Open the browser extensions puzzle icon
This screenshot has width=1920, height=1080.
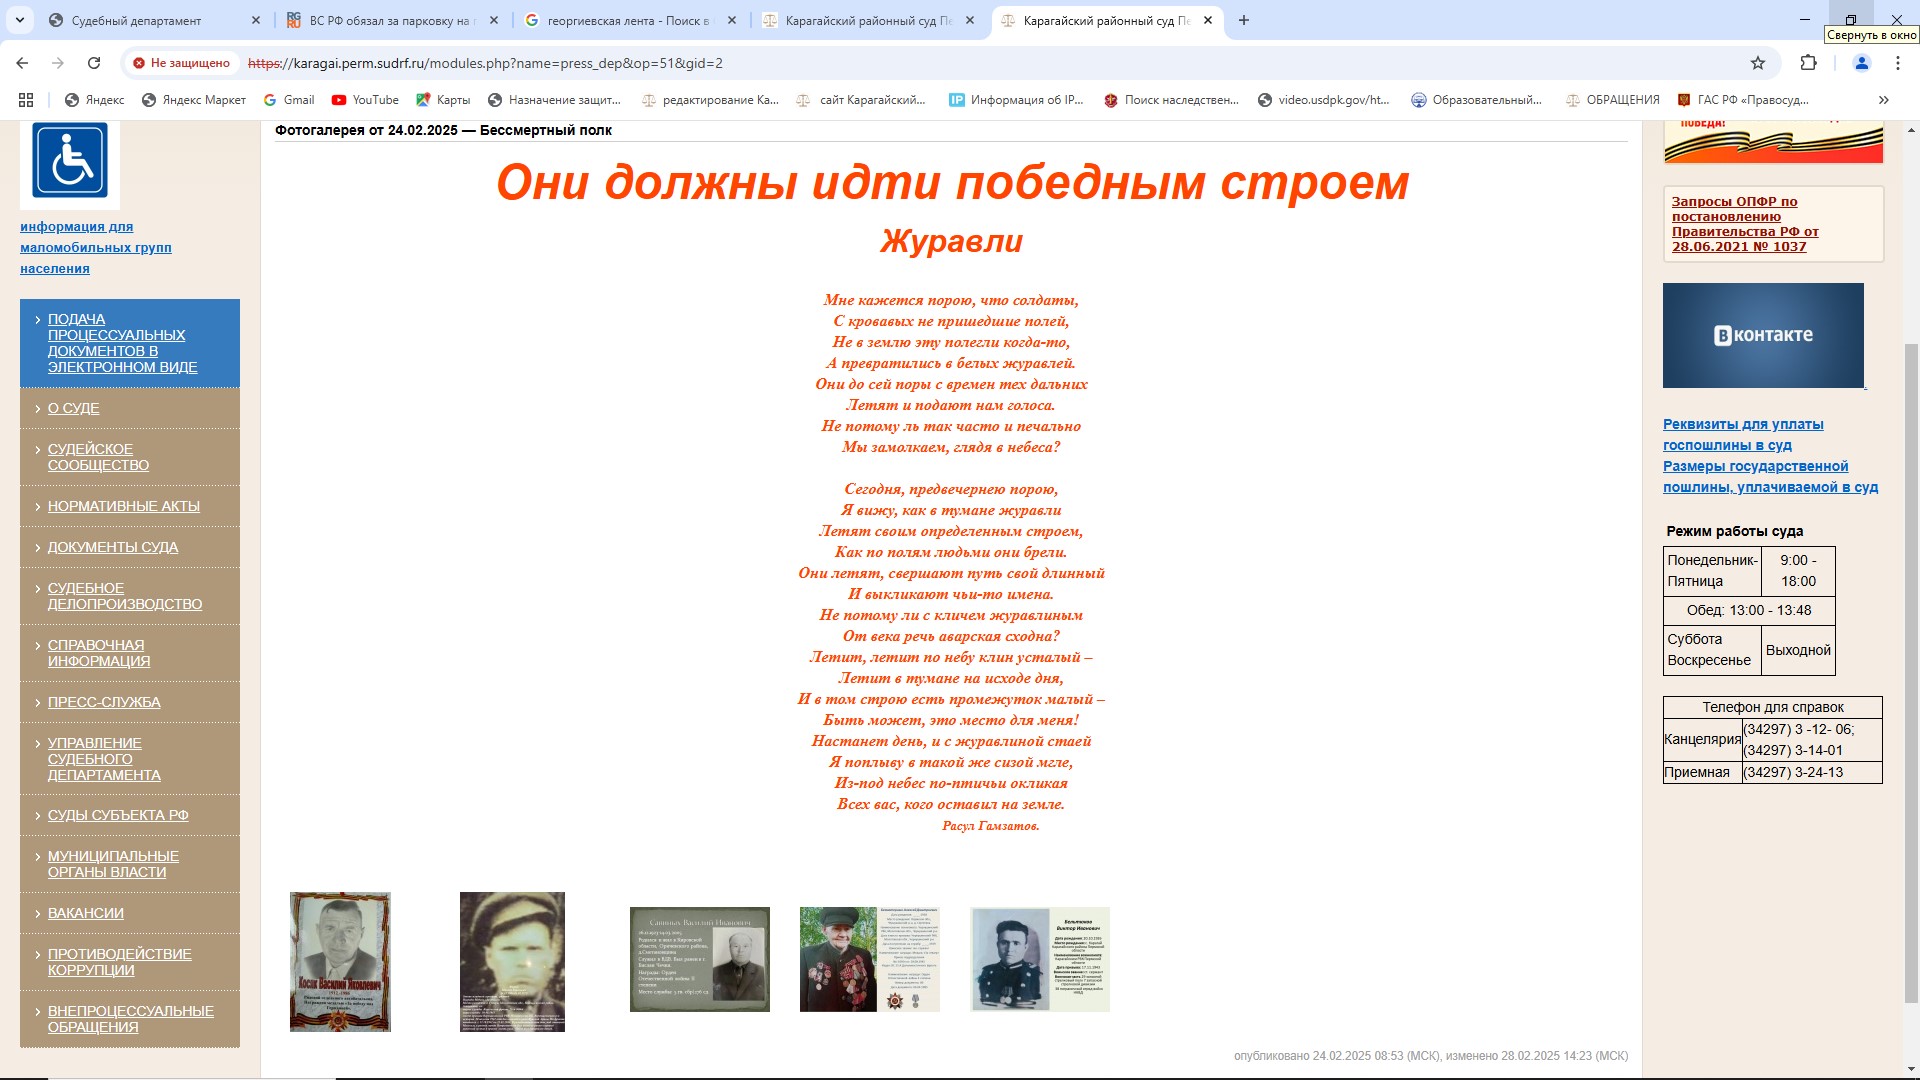pos(1808,63)
